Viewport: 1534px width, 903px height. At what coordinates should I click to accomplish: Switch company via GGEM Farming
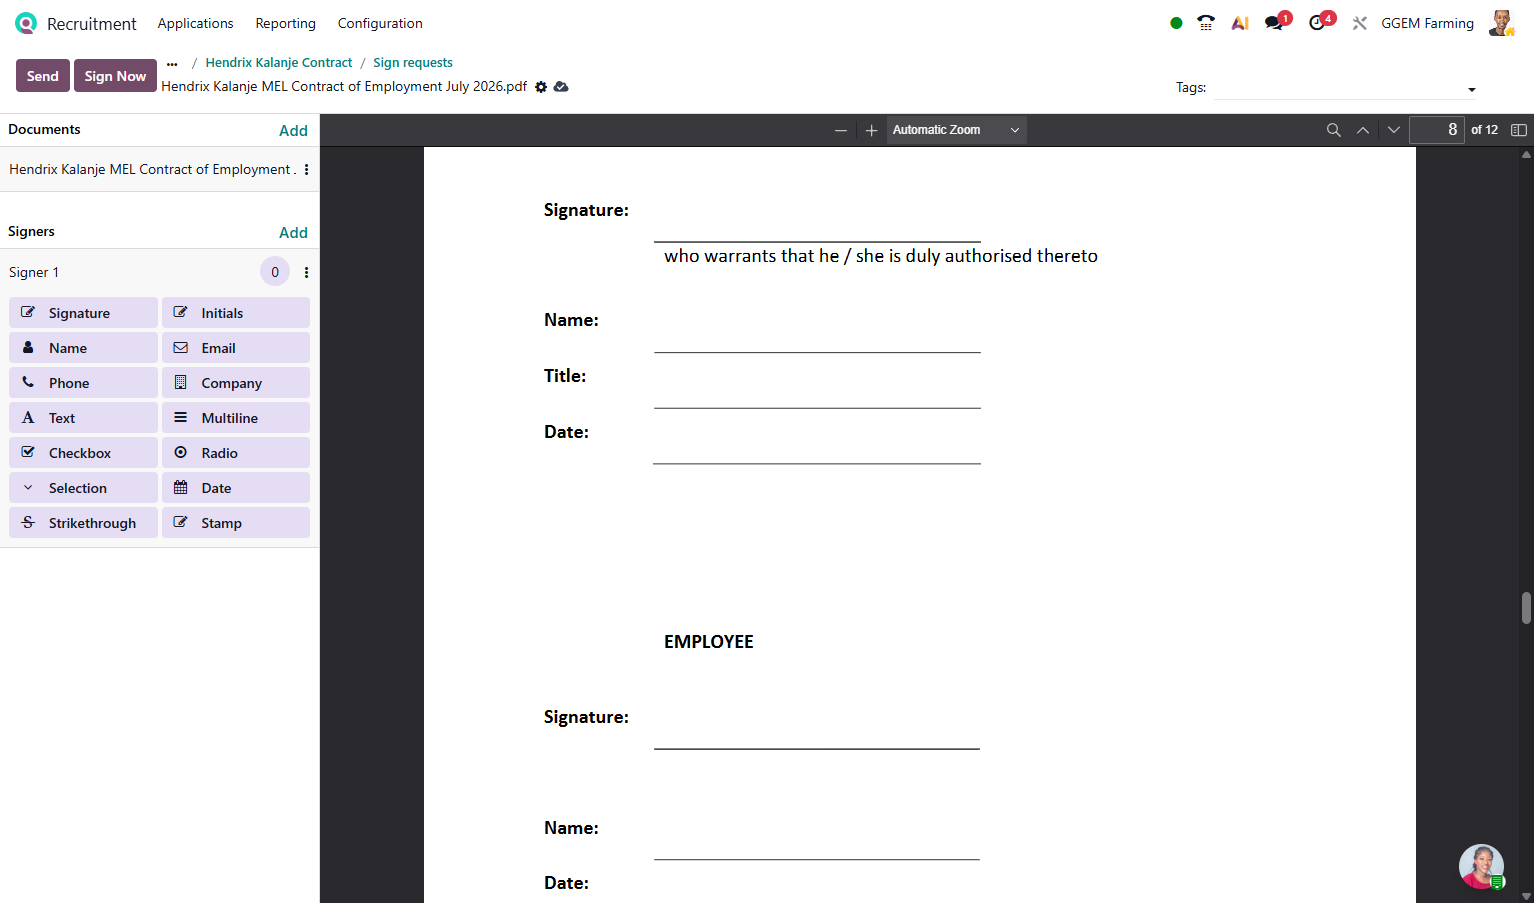pos(1427,23)
